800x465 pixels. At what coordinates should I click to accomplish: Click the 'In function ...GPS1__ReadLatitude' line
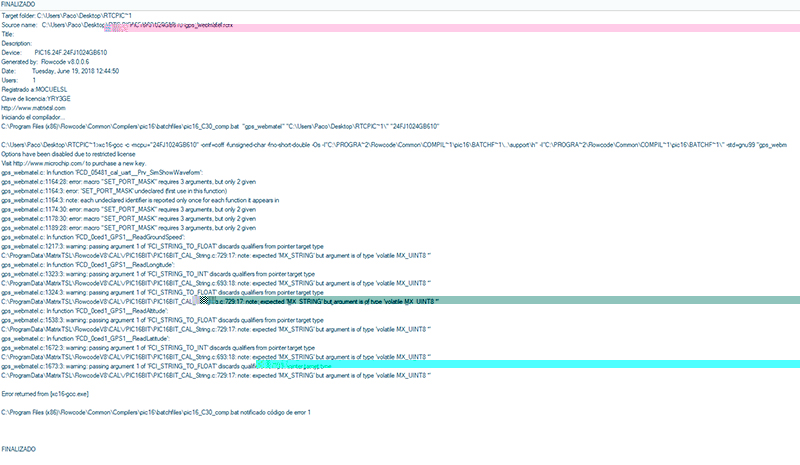[85, 338]
